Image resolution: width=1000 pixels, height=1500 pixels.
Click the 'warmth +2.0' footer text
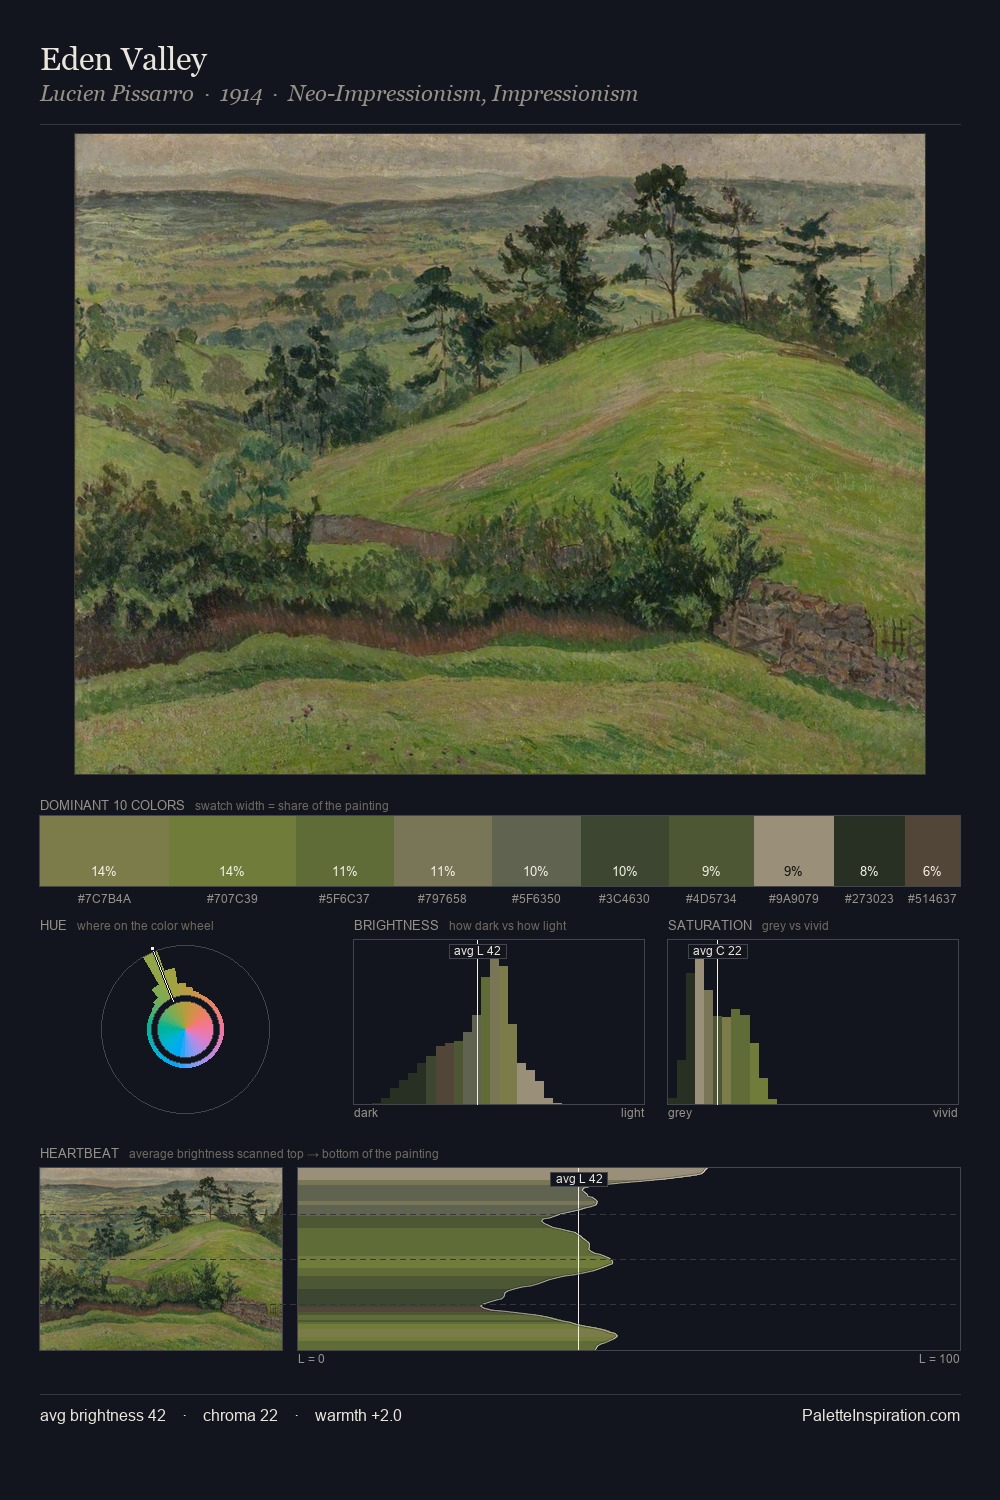358,1415
